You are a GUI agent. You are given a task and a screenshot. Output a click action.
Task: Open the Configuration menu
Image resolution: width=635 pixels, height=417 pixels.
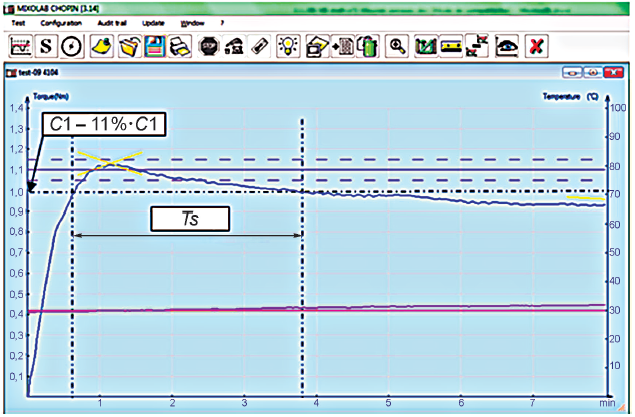61,22
